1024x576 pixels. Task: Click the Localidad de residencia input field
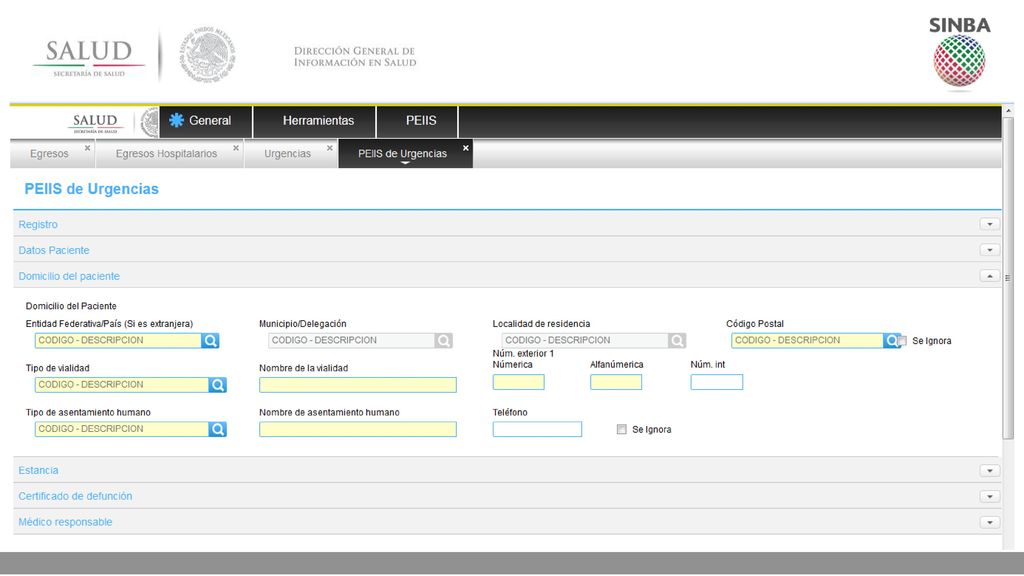point(585,340)
